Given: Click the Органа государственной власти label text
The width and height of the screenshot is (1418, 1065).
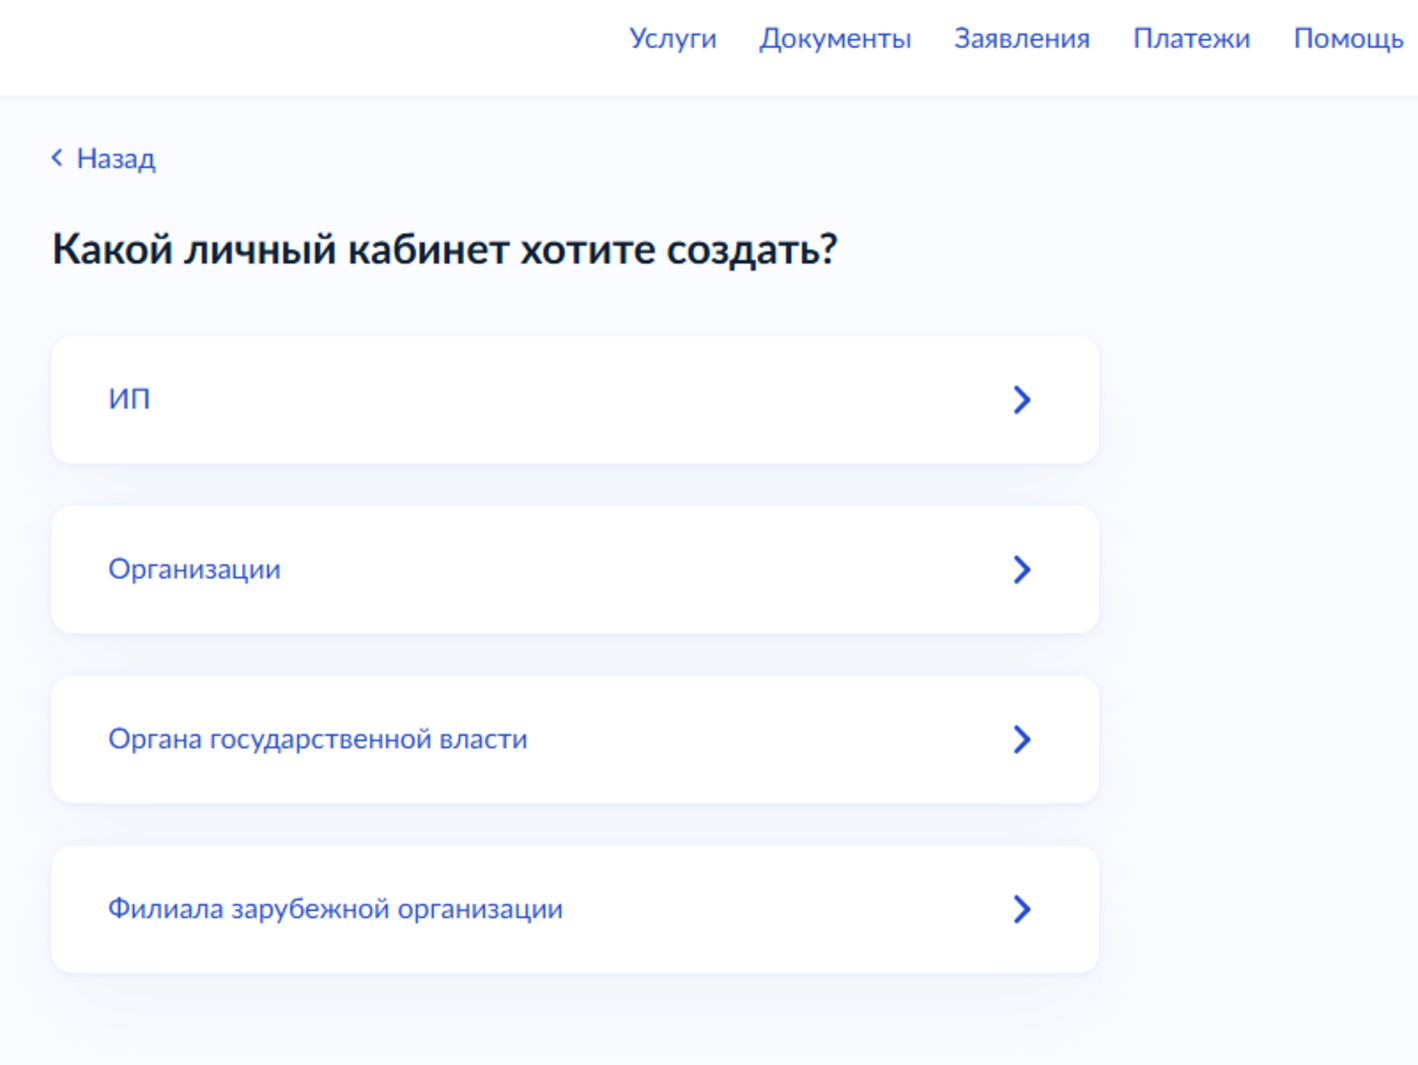Looking at the screenshot, I should (x=317, y=740).
